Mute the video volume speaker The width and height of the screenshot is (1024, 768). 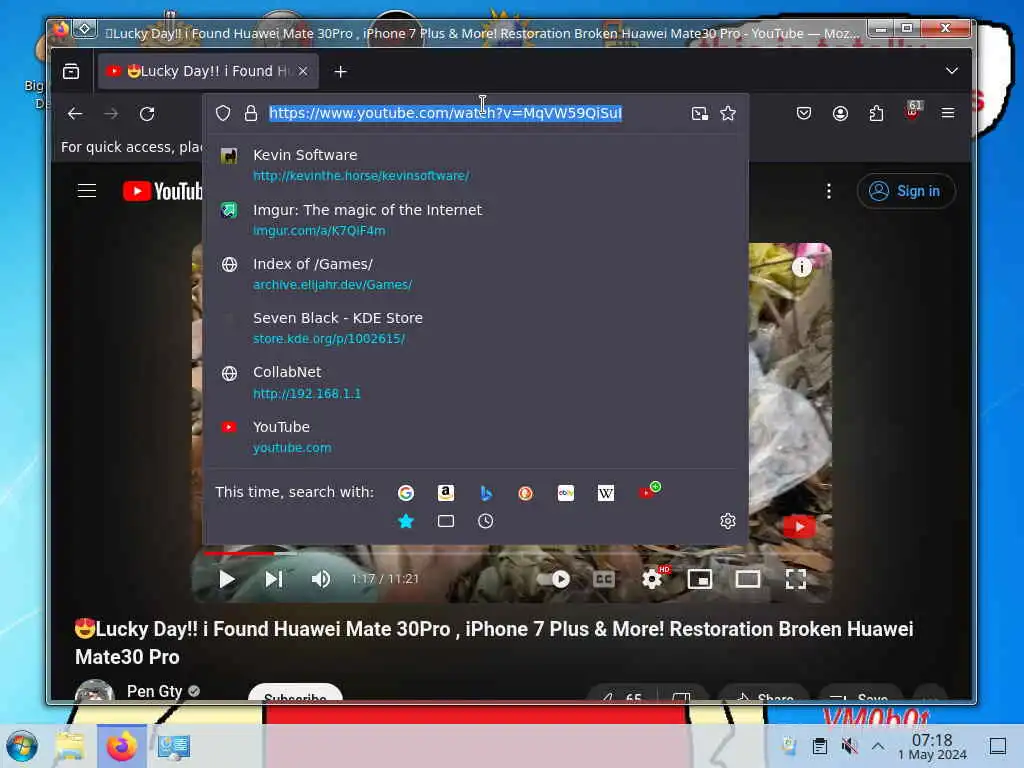[x=321, y=579]
